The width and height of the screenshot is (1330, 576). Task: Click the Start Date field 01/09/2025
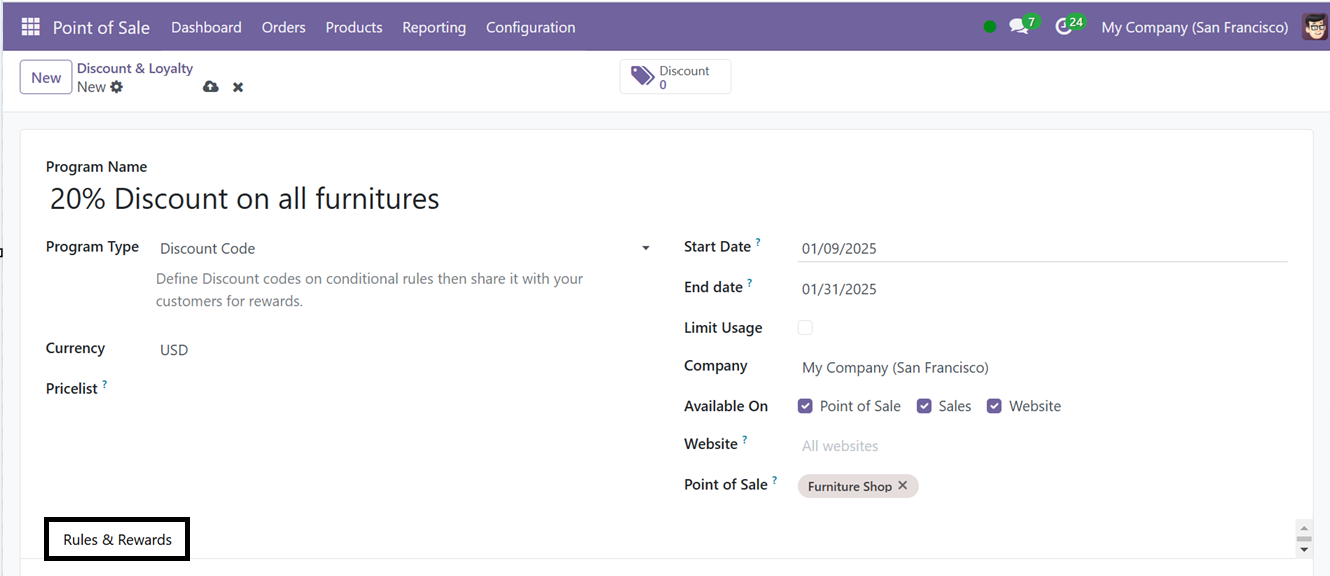coord(1043,248)
